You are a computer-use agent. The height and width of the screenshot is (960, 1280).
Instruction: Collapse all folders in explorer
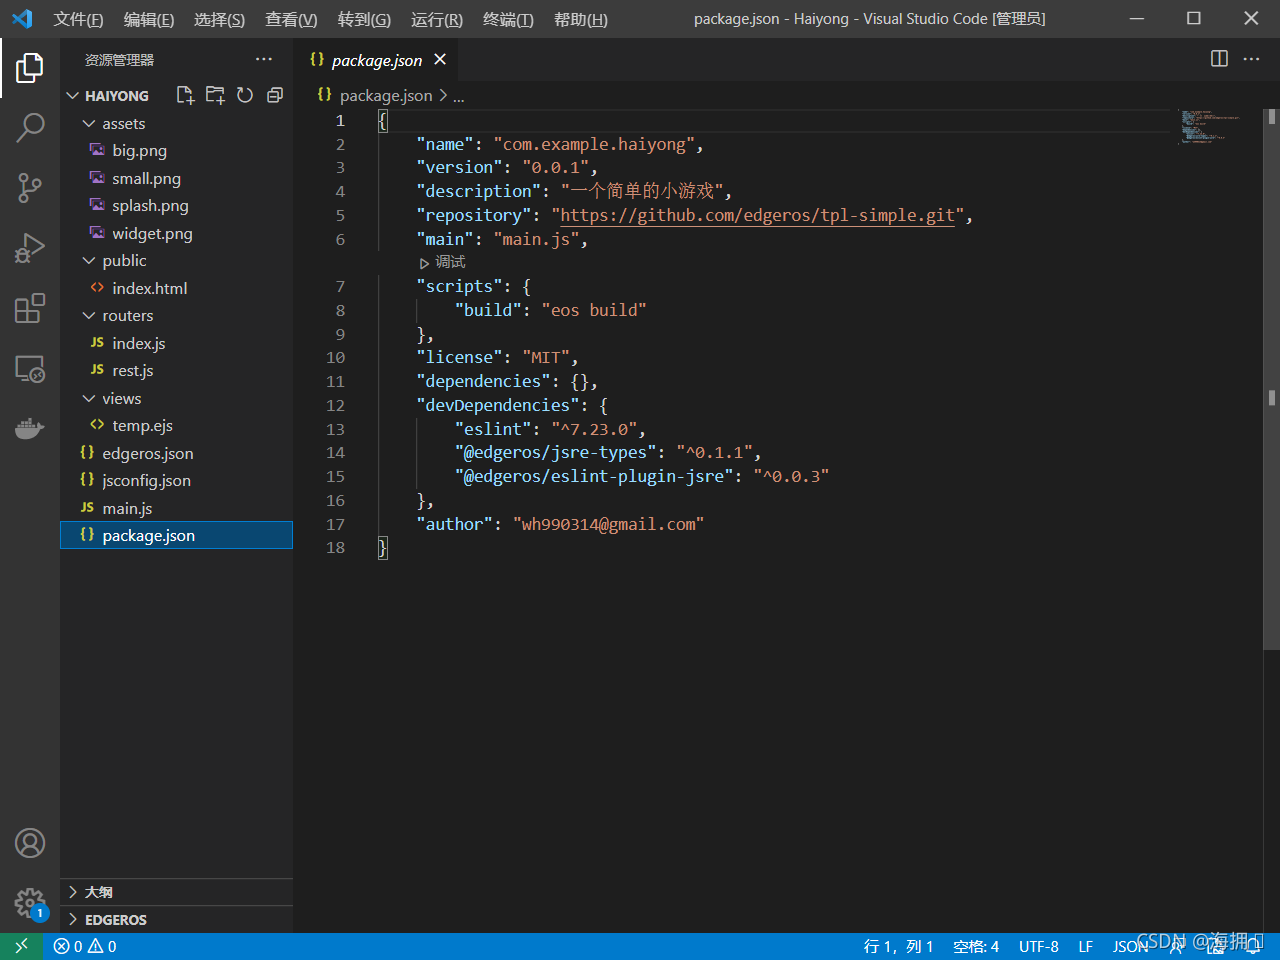coord(275,95)
